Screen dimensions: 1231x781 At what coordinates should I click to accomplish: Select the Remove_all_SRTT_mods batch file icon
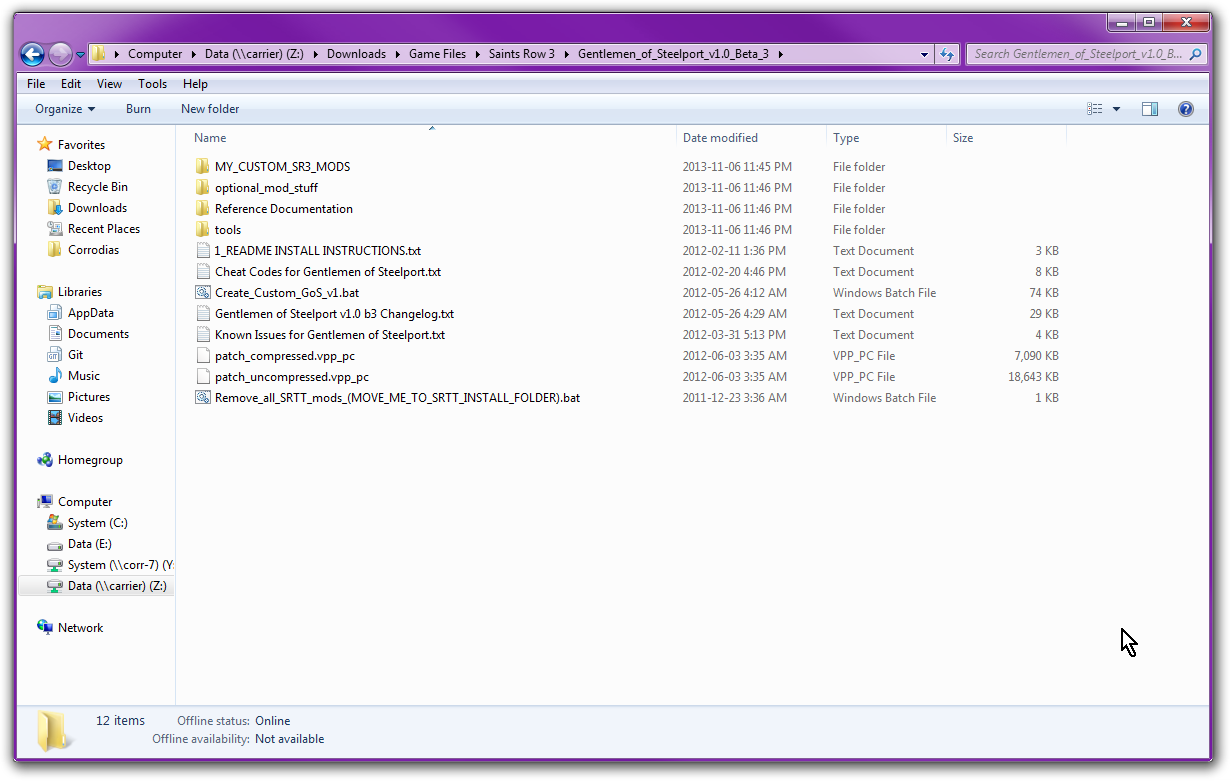coord(203,398)
